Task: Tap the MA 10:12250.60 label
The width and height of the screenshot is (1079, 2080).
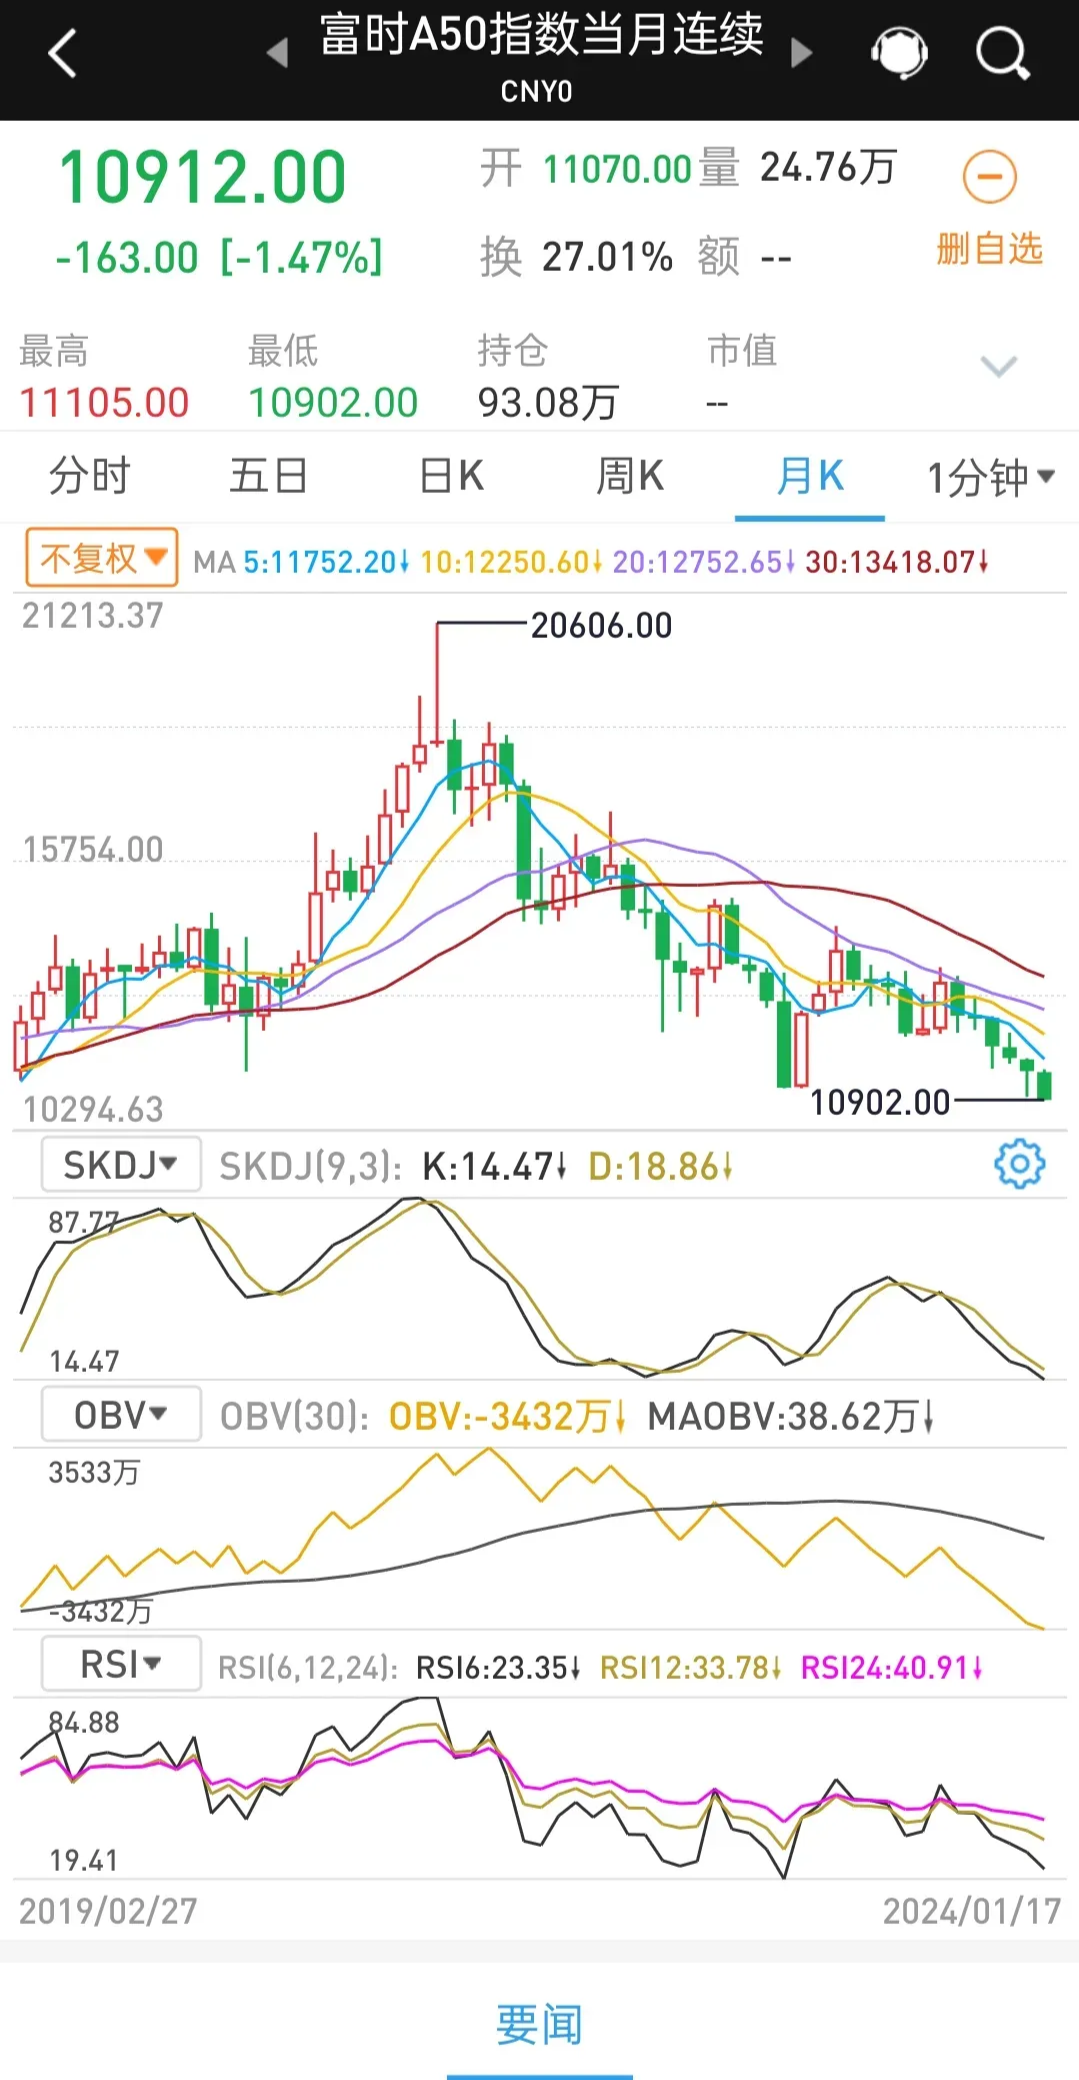Action: click(511, 562)
